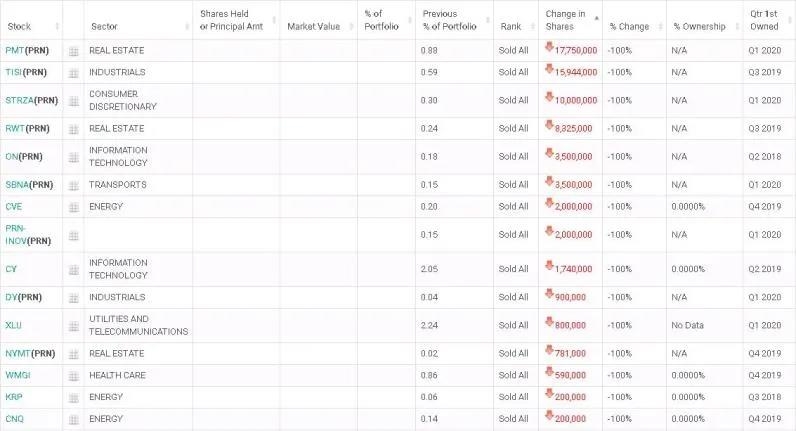Open the grid icon in the CY row
The width and height of the screenshot is (796, 431).
click(74, 269)
